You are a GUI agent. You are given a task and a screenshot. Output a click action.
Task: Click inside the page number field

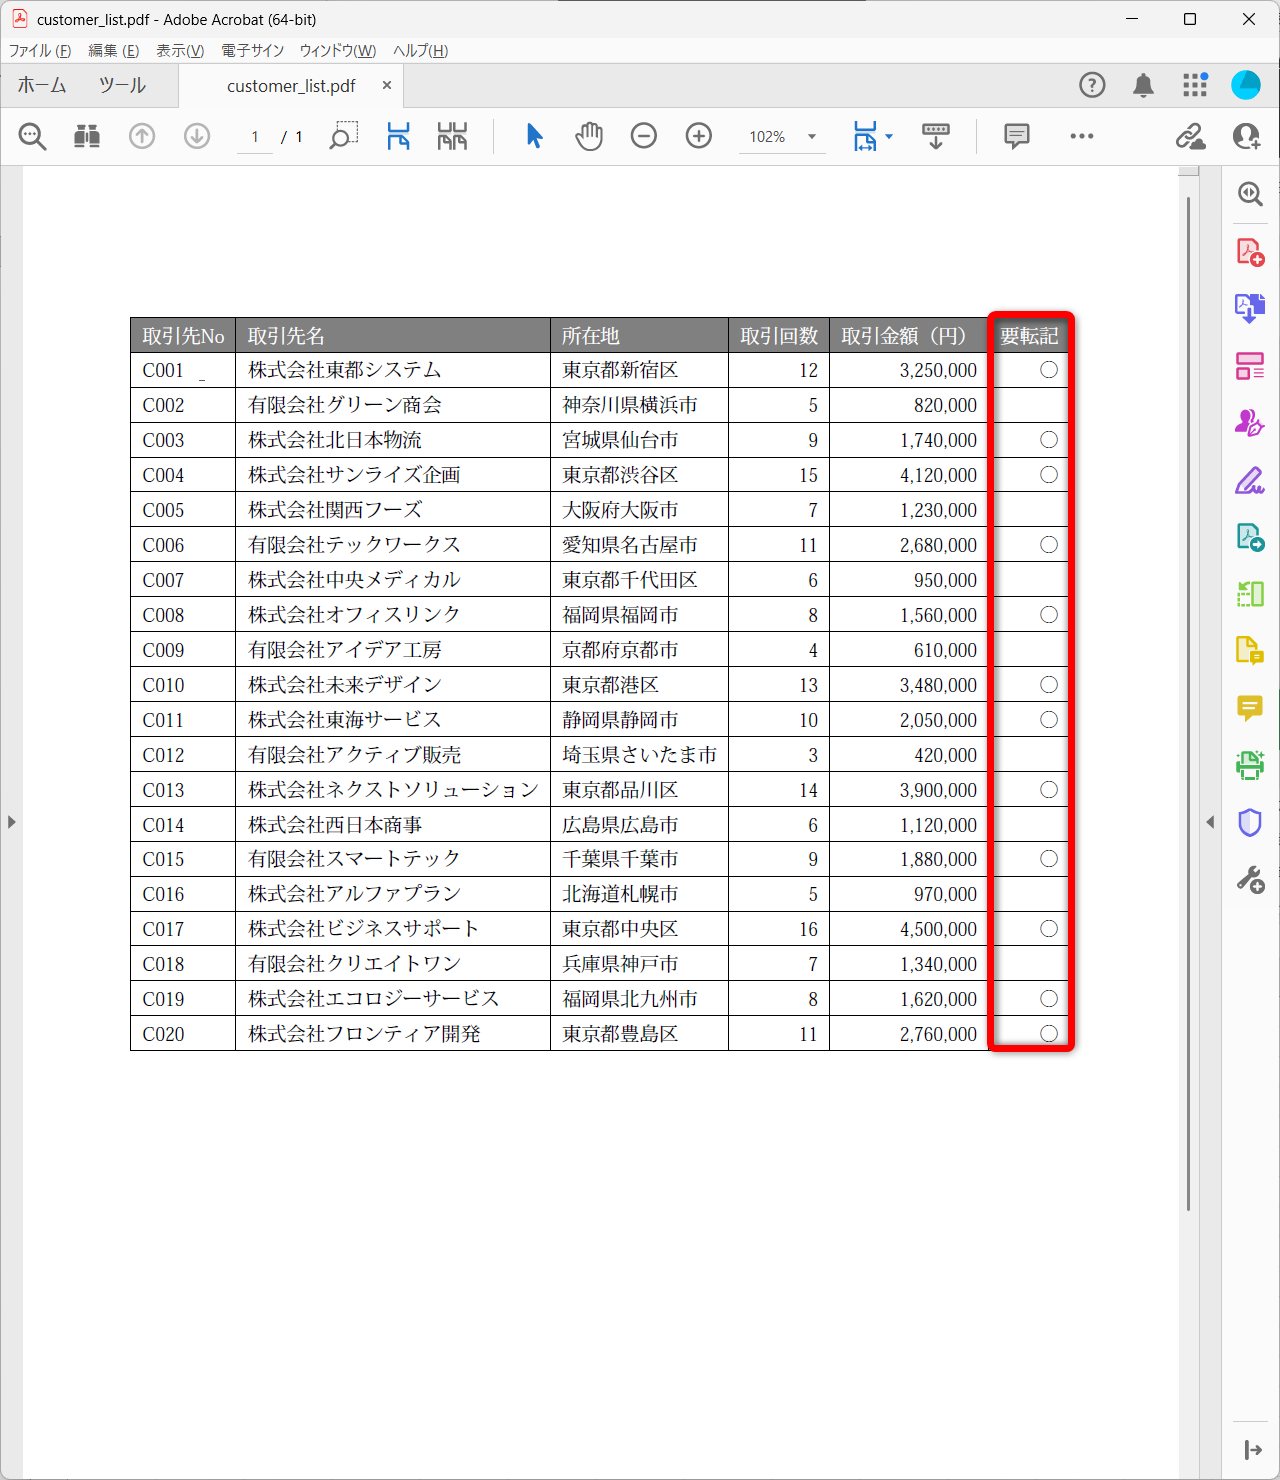(253, 136)
